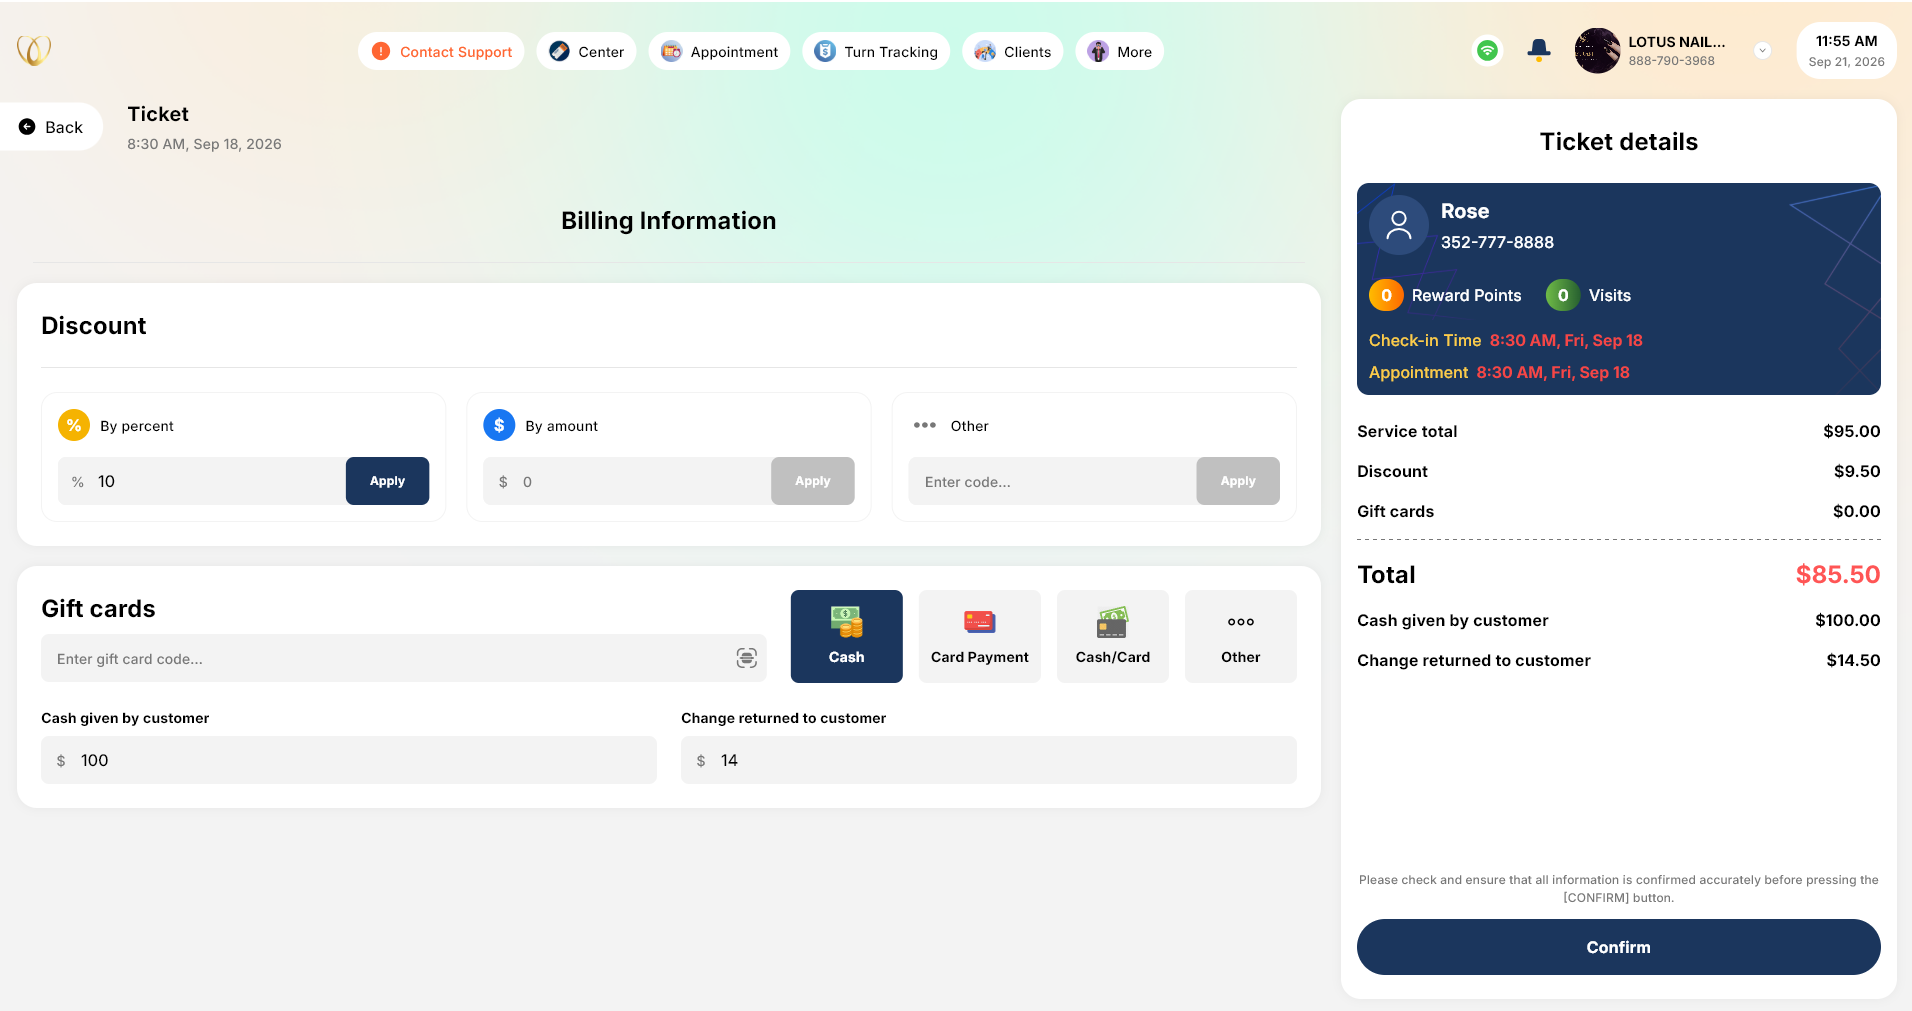Go to the Center tab
The height and width of the screenshot is (1011, 1912).
coord(586,51)
